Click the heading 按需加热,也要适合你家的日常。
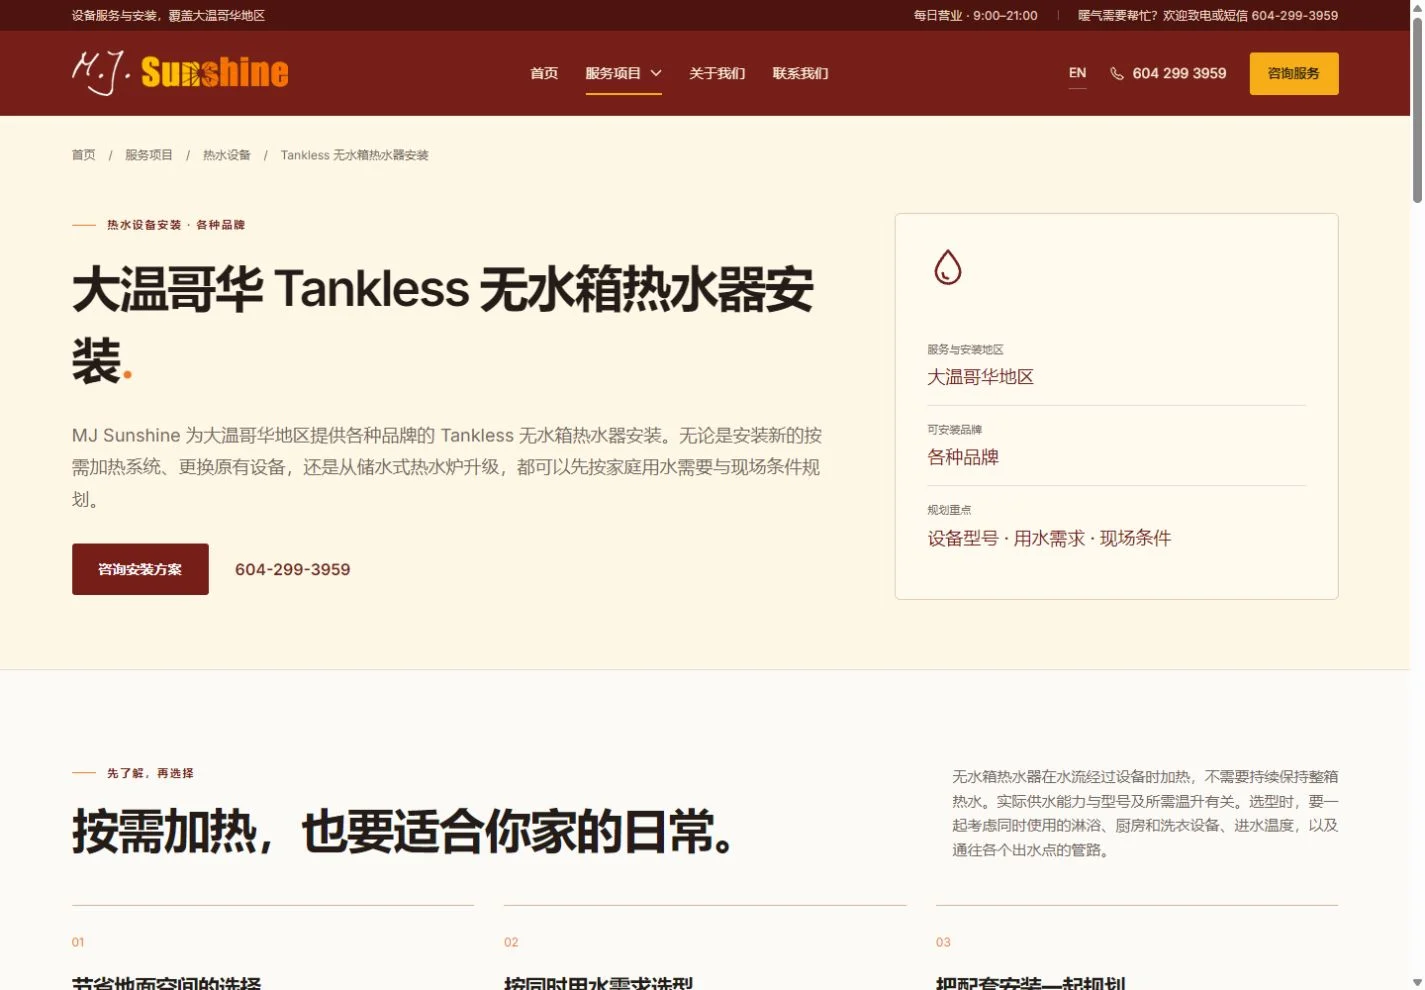 [x=405, y=832]
